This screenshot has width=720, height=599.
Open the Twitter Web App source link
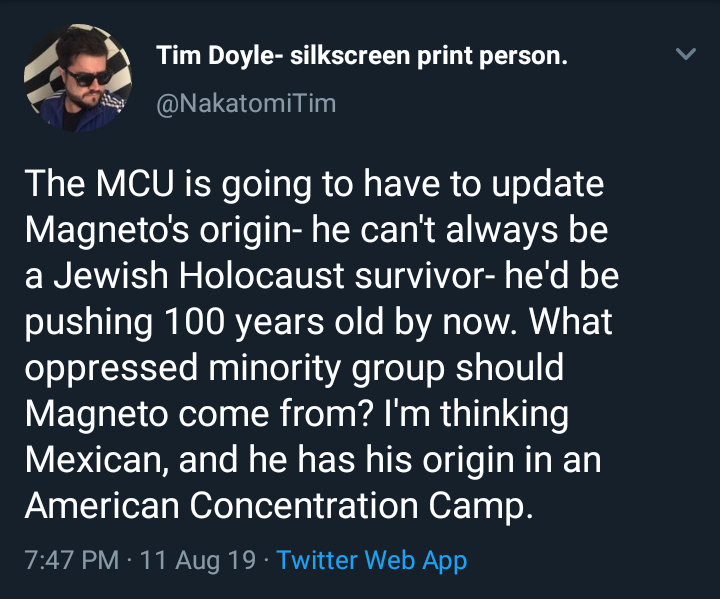tap(371, 560)
